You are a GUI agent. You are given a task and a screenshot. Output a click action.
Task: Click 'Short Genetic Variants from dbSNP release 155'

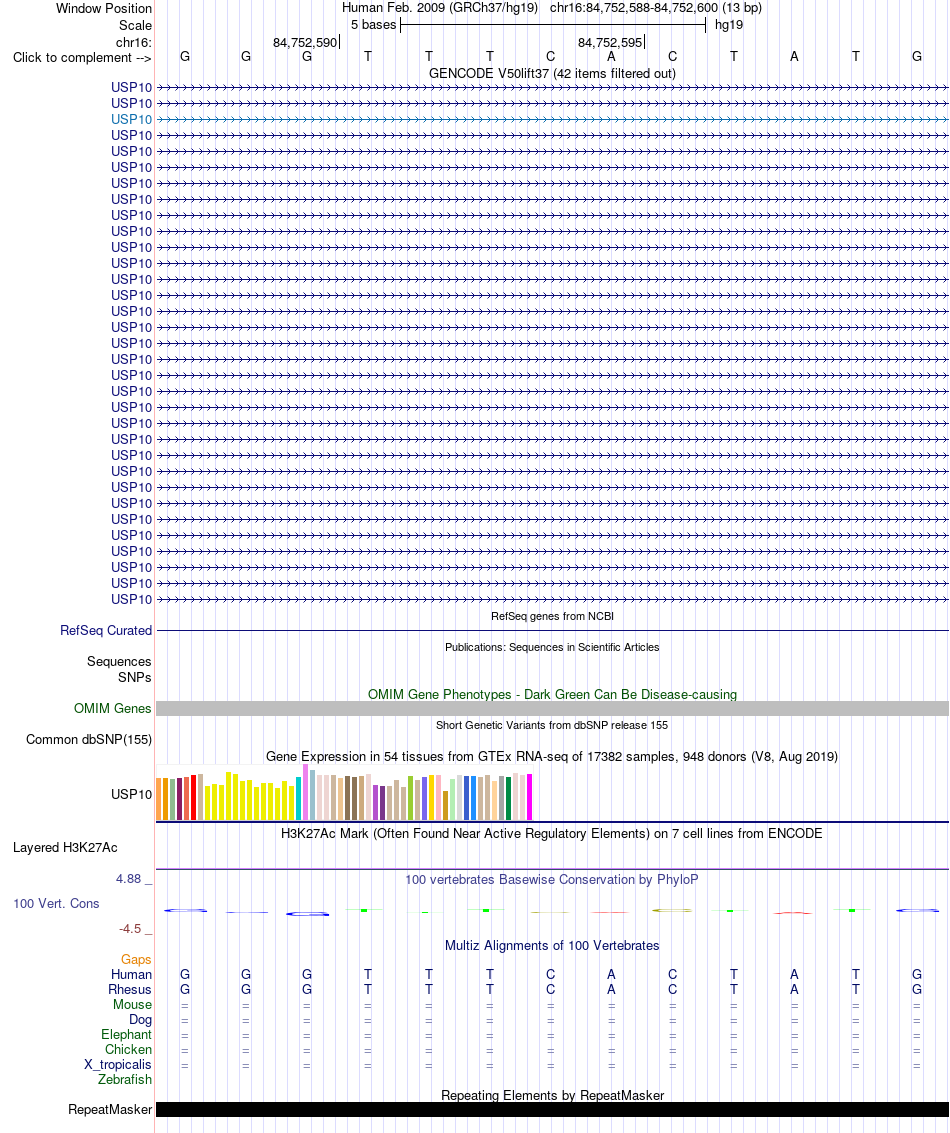pyautogui.click(x=552, y=725)
